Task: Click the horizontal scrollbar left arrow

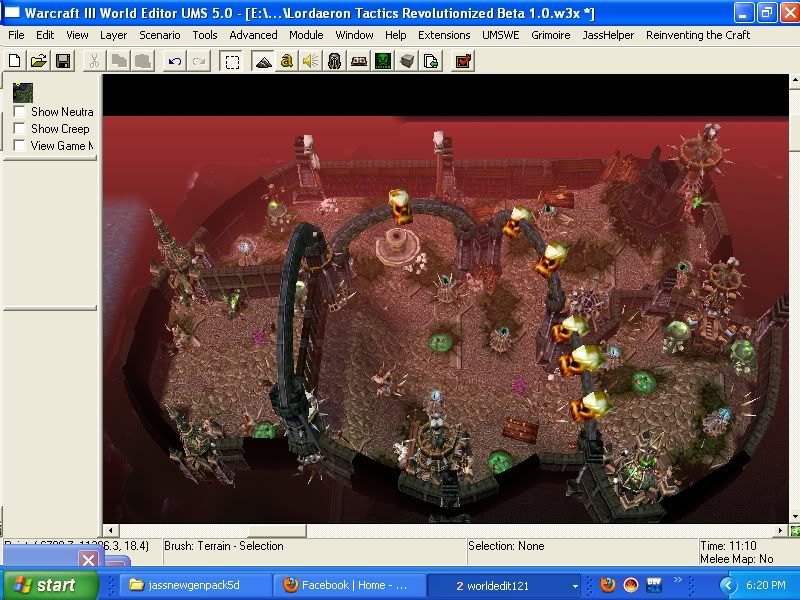Action: [110, 531]
